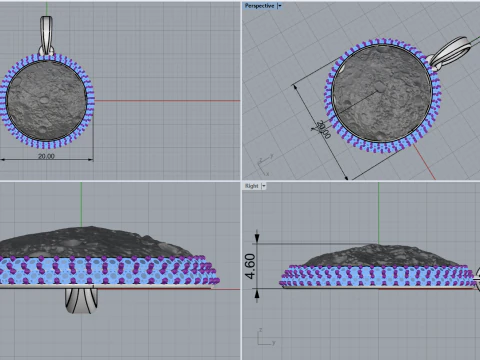Select the pendant bail loop in top-left viewport
The image size is (480, 360).
47,35
